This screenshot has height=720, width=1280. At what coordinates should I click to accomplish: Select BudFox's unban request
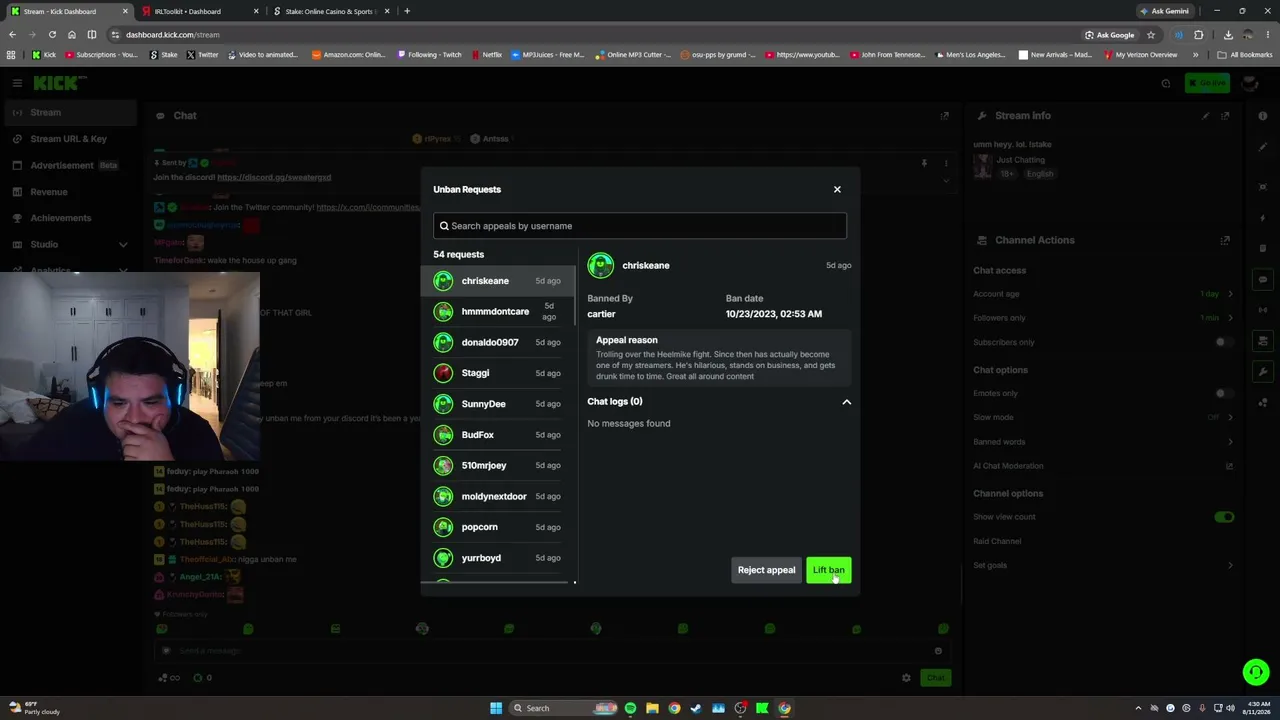(498, 435)
